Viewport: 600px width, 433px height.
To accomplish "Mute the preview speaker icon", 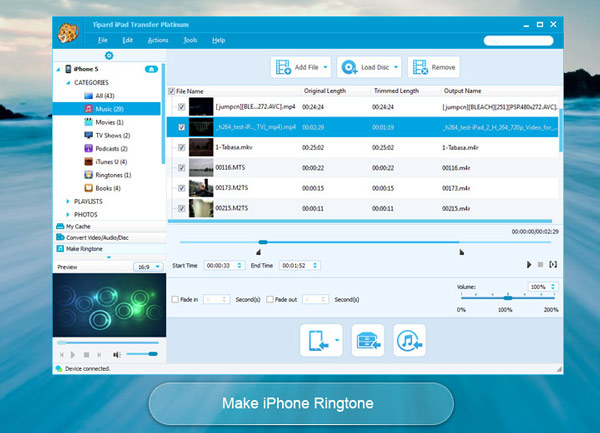I will (x=117, y=355).
